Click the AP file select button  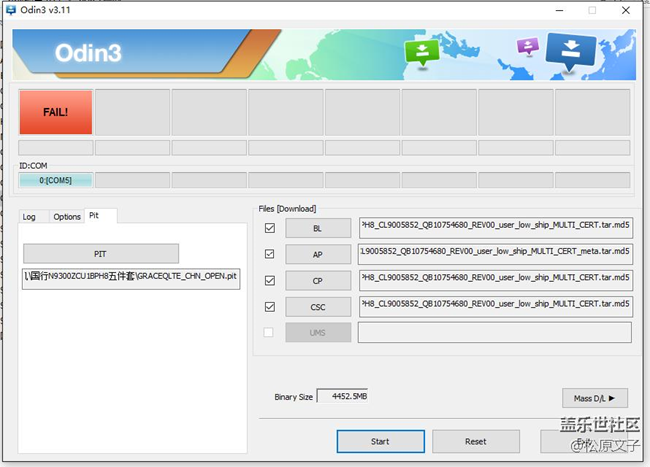point(317,254)
